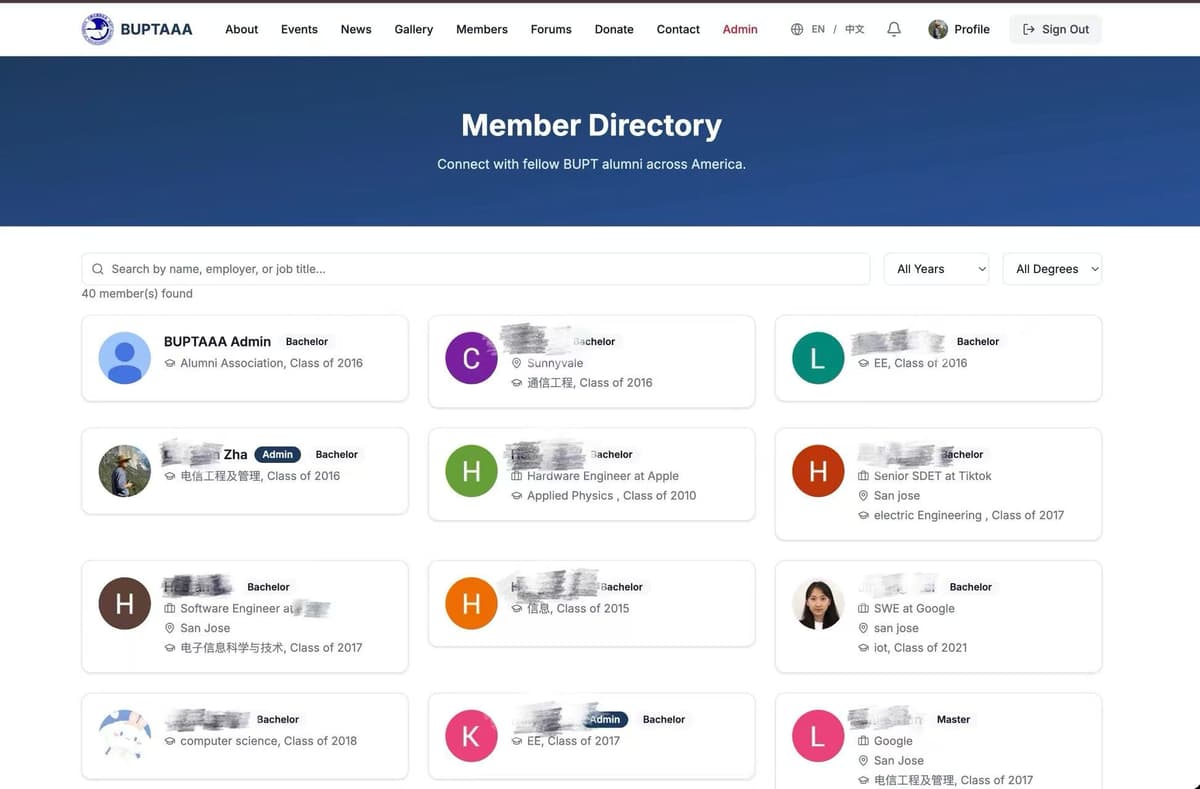This screenshot has width=1200, height=789.
Task: Select the Members nav item
Action: (x=482, y=29)
